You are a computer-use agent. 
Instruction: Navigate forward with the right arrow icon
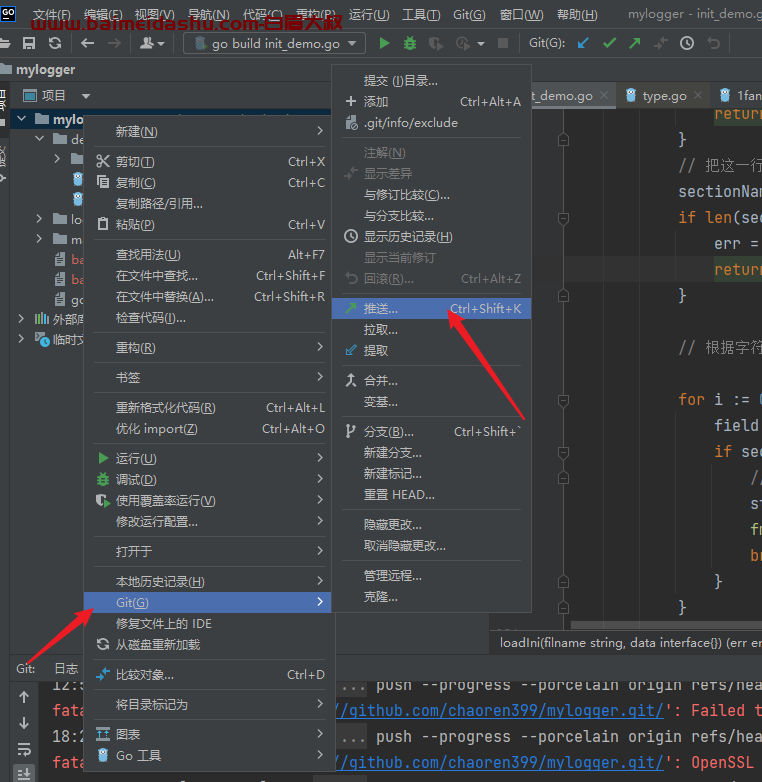[114, 43]
